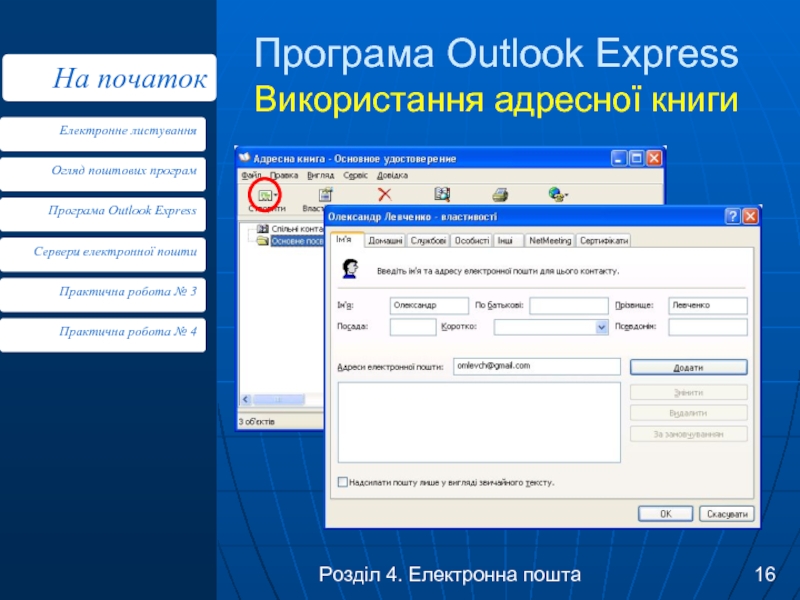Open the Правка menu

[284, 175]
